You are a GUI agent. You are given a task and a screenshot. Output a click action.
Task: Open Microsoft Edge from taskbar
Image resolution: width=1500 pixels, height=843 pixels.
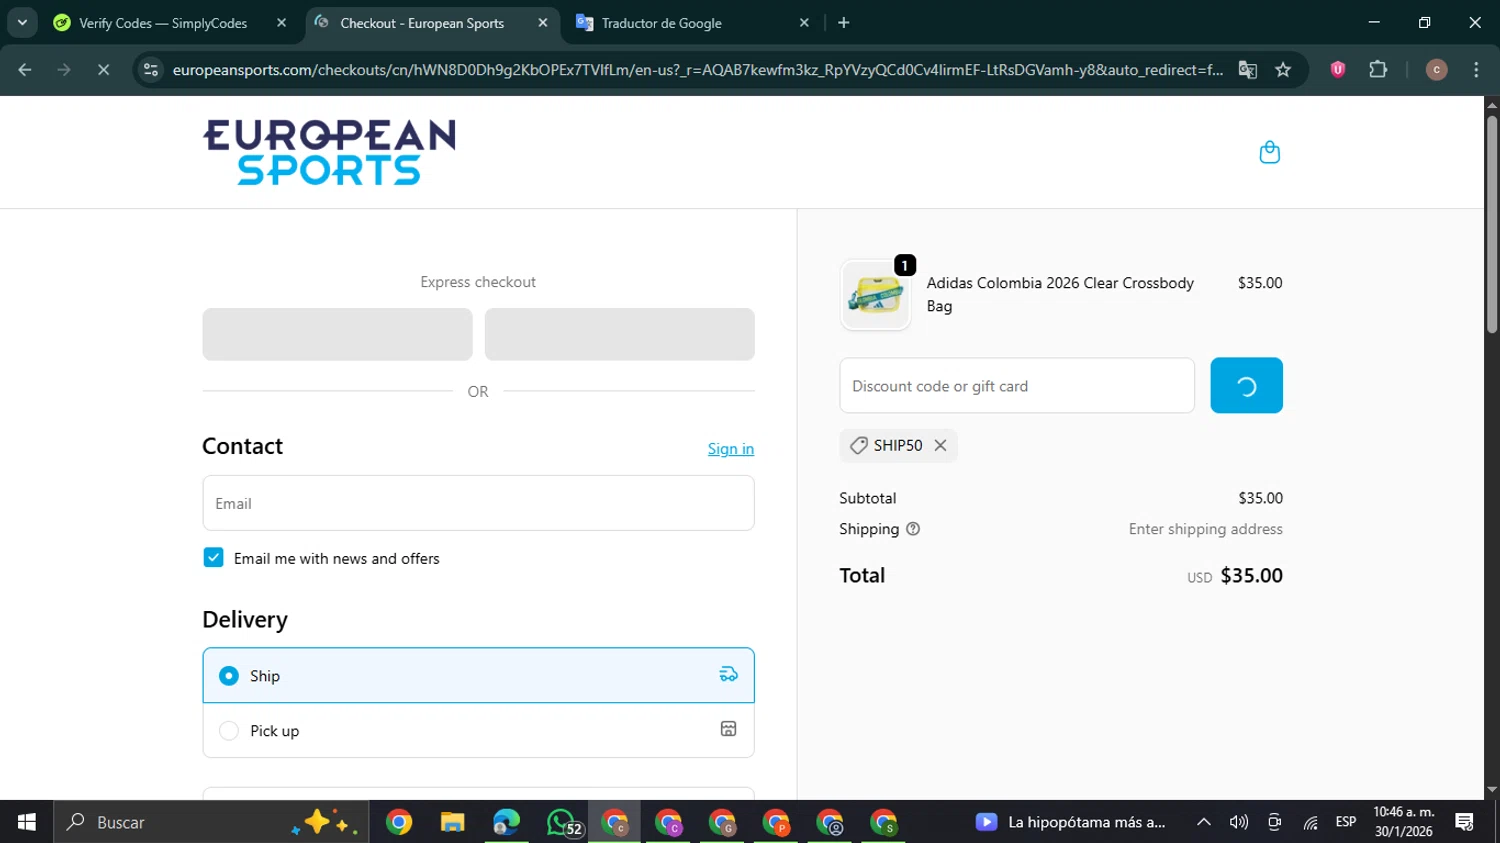tap(506, 822)
